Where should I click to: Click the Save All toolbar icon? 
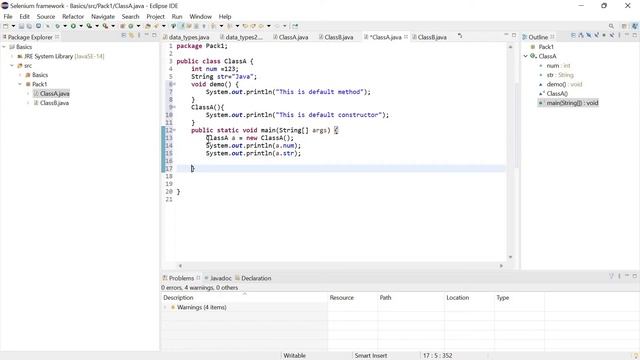pyautogui.click(x=29, y=26)
